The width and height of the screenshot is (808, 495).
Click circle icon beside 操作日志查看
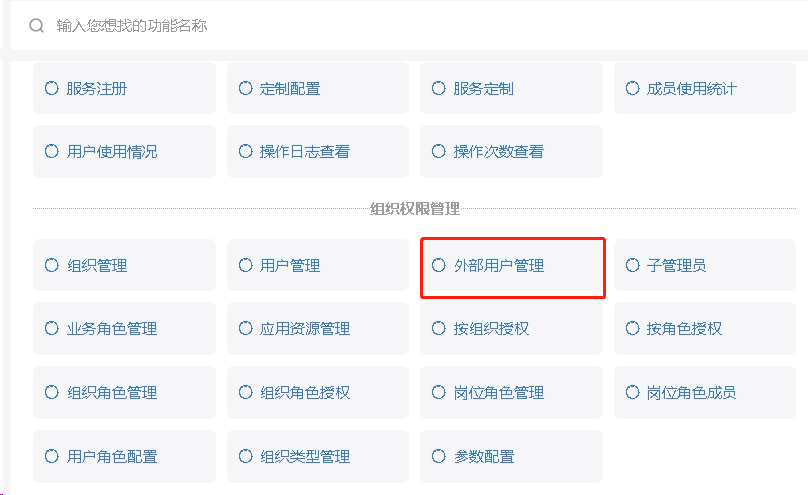[245, 151]
